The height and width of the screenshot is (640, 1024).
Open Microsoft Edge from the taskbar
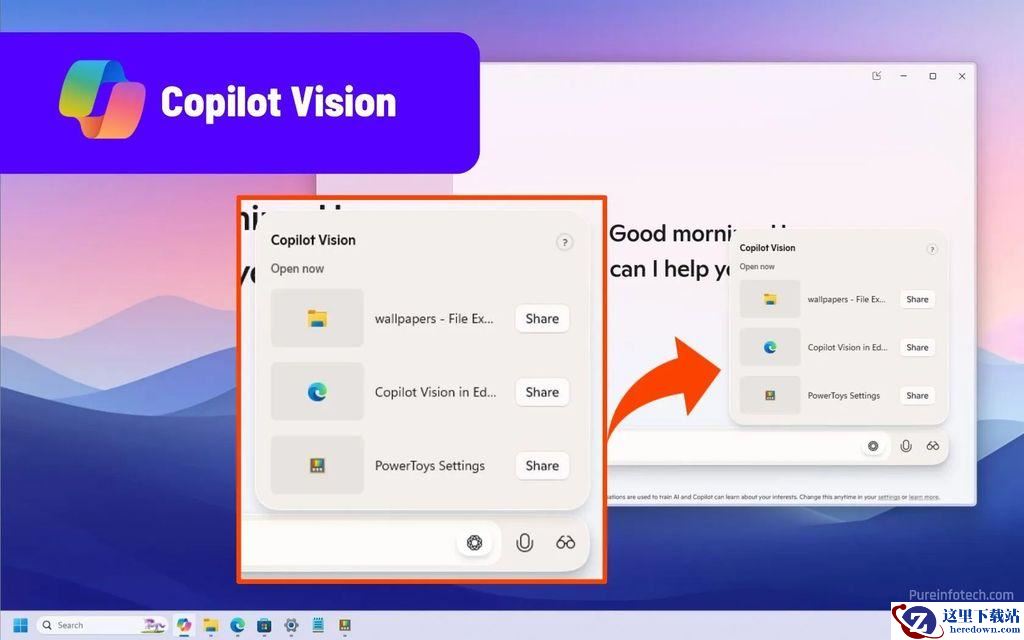(x=237, y=625)
